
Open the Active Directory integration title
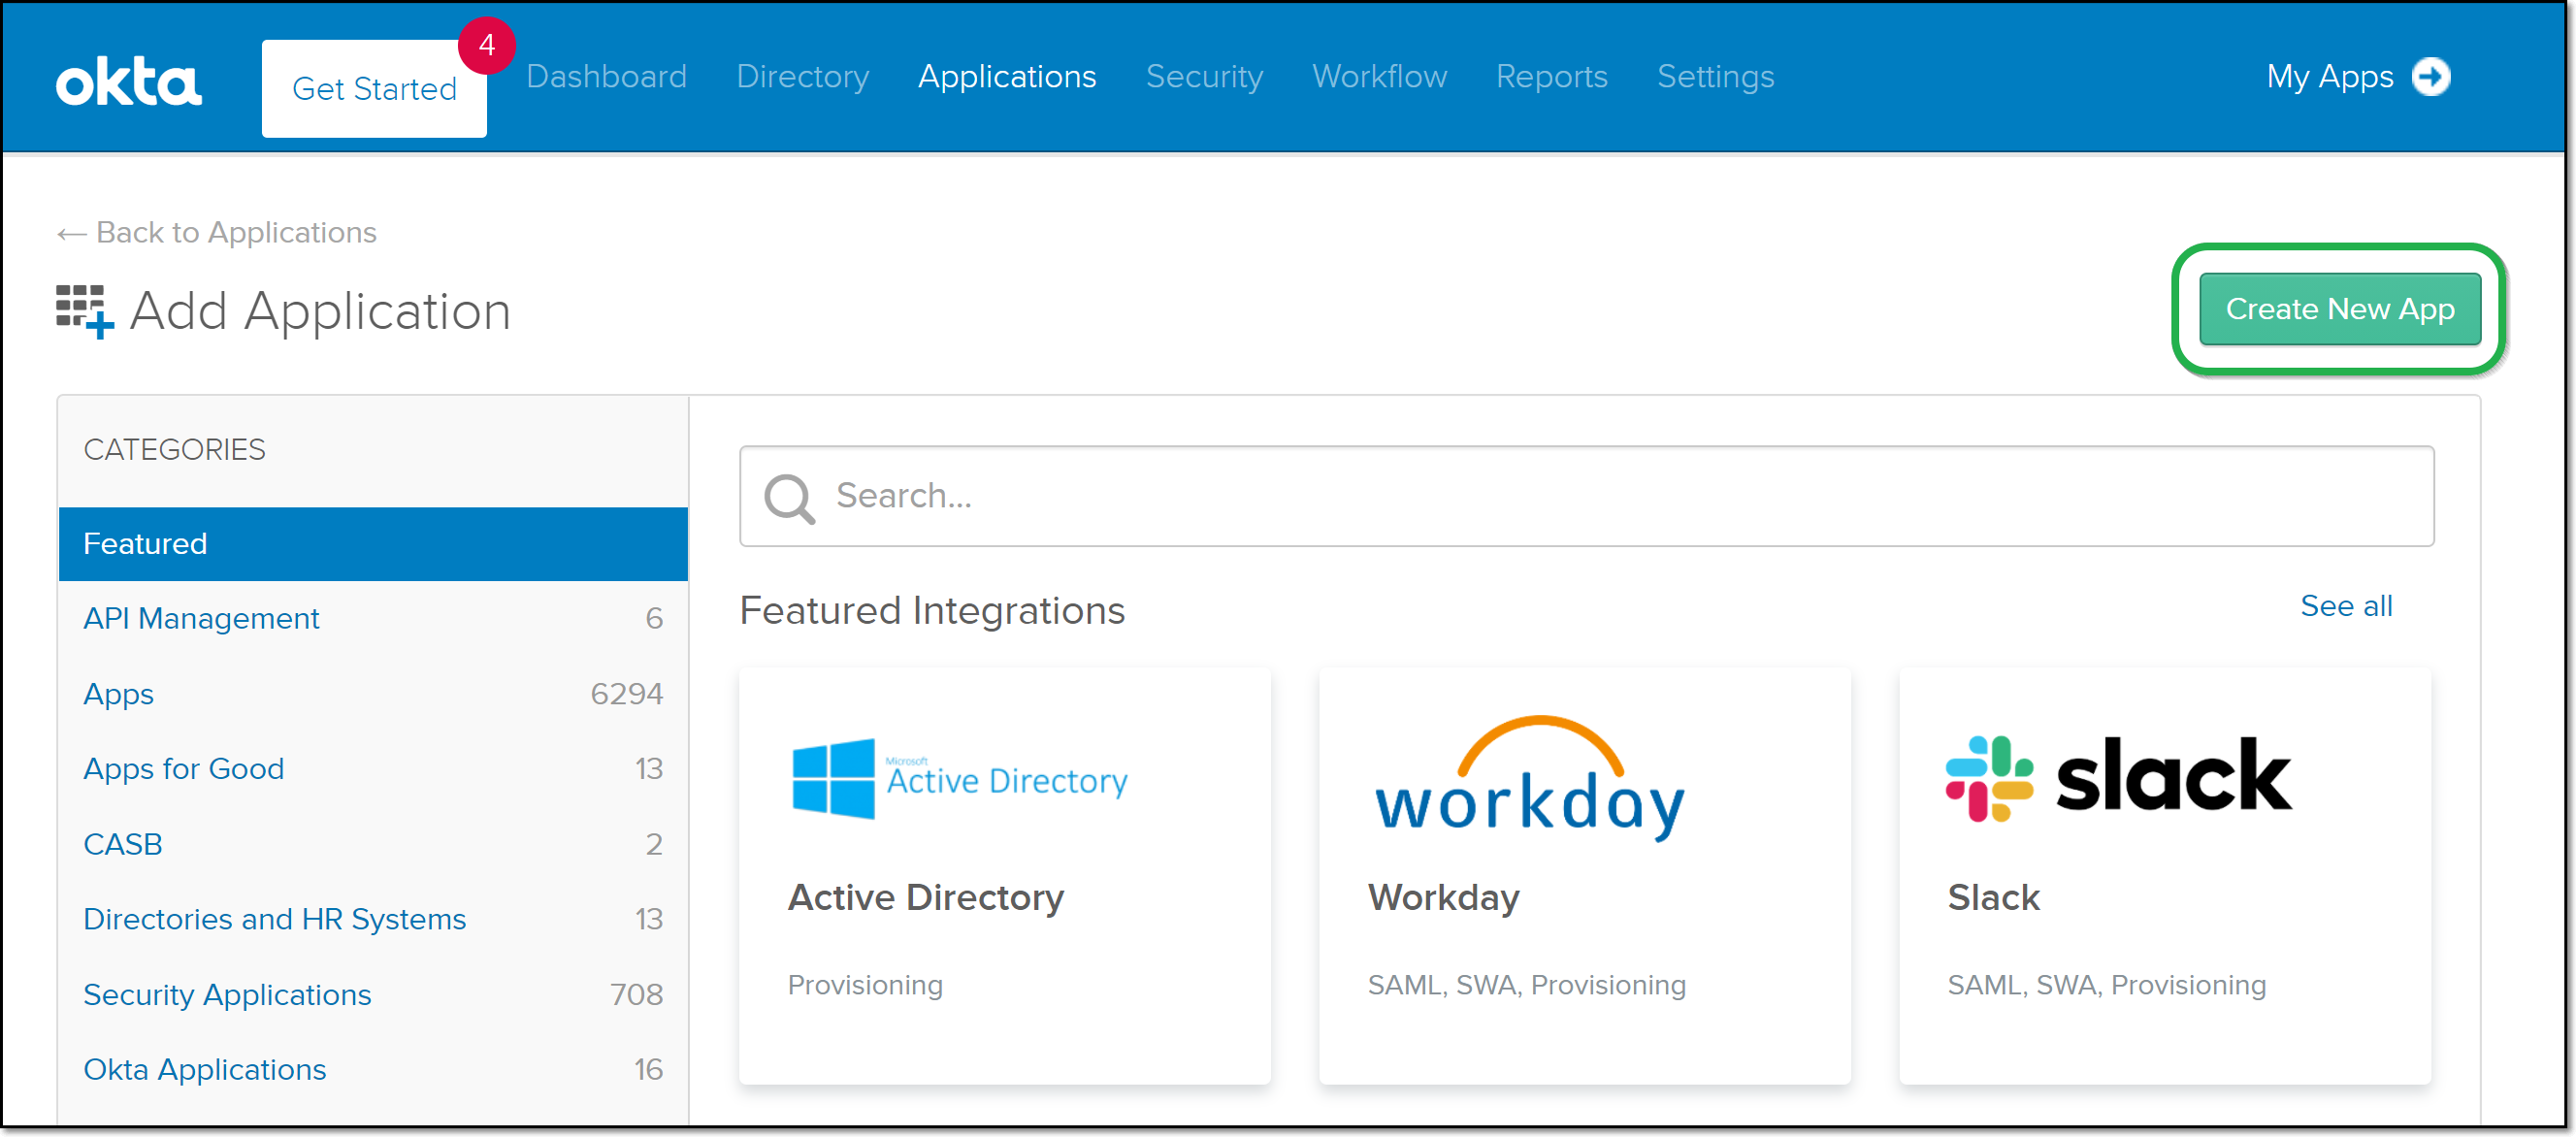925,898
